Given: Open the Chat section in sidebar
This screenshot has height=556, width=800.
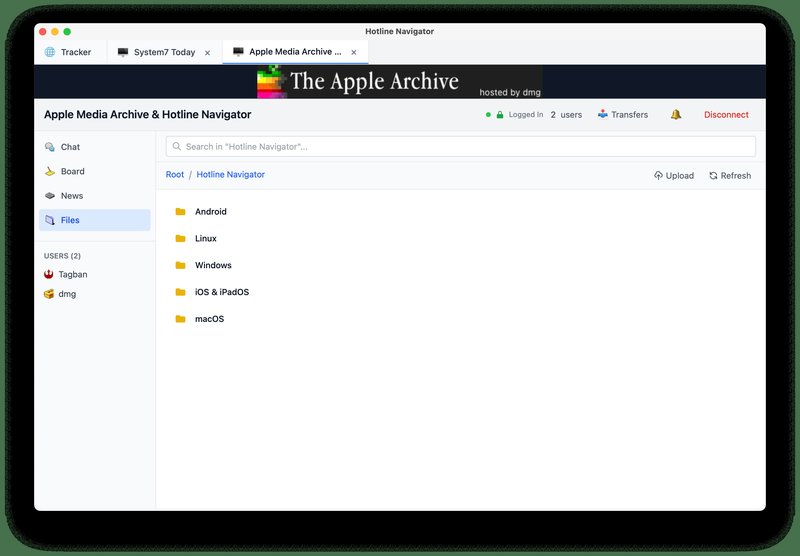Looking at the screenshot, I should click(x=94, y=147).
